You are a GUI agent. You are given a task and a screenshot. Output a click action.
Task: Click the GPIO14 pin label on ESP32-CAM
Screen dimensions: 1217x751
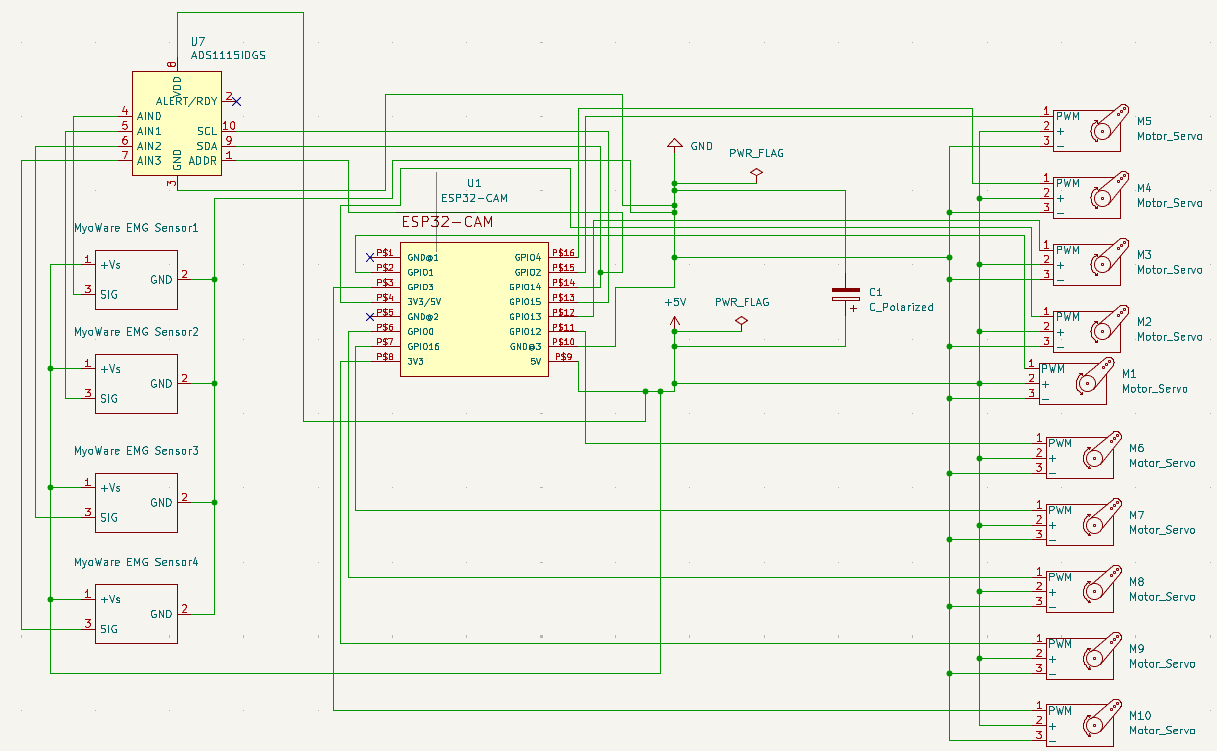525,287
